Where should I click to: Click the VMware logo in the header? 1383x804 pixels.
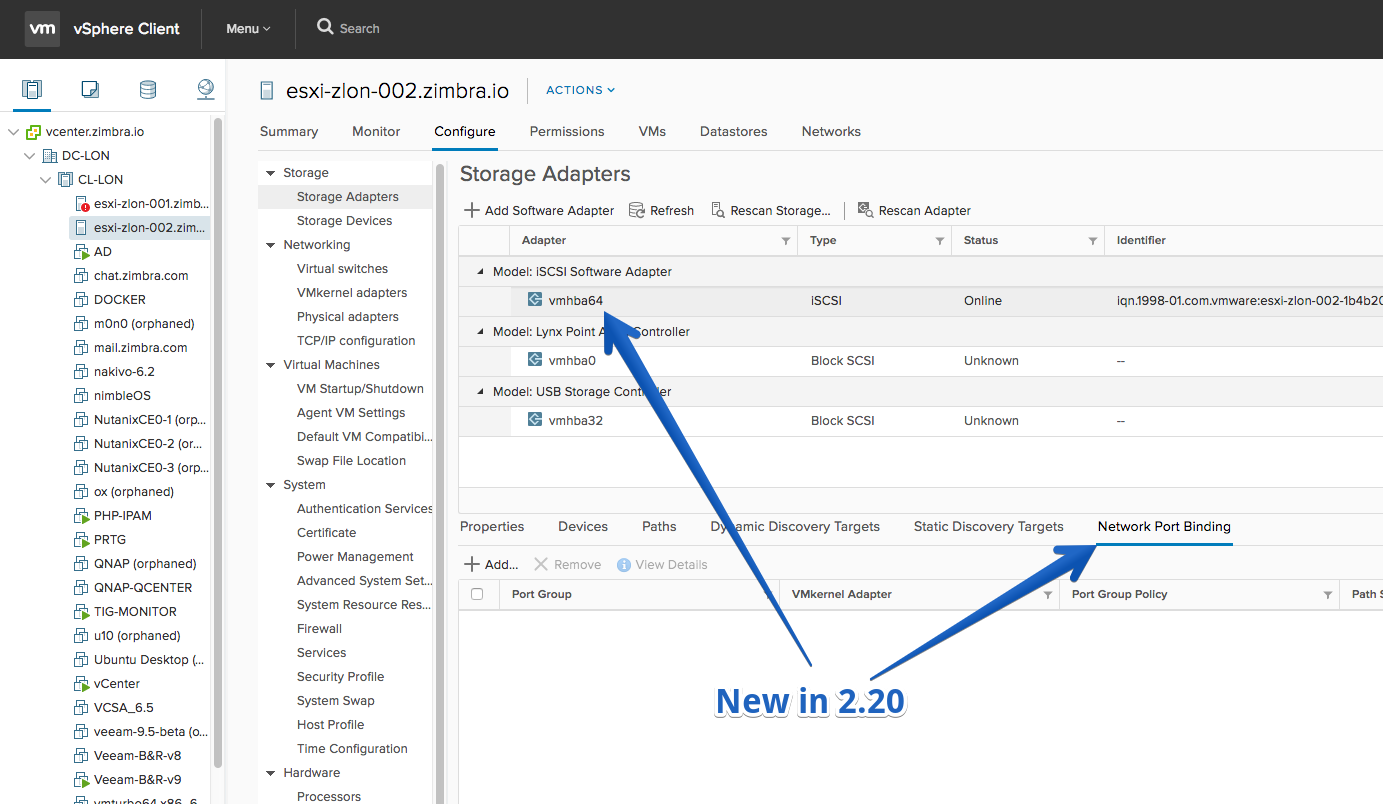[x=42, y=29]
